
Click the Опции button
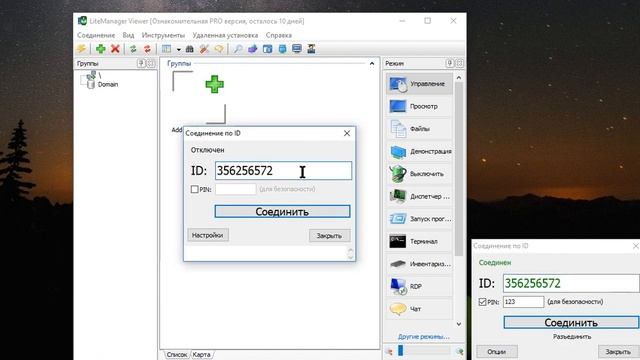[497, 351]
